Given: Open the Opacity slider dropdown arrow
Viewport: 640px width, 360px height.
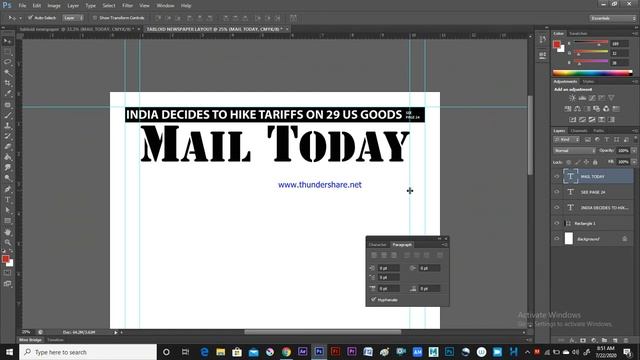Looking at the screenshot, I should [634, 151].
